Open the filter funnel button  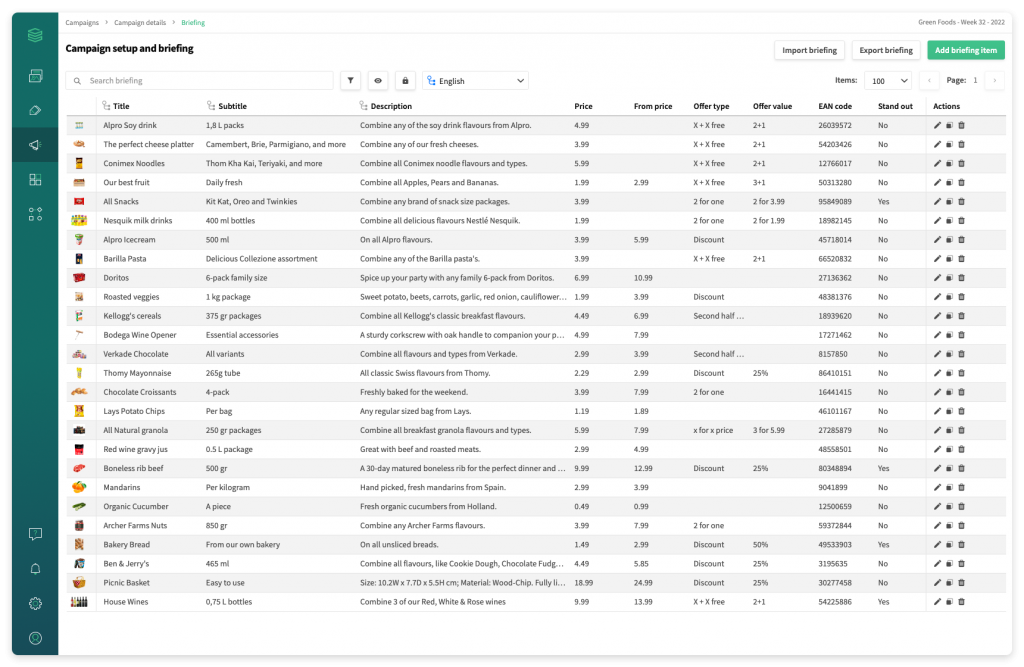(351, 80)
